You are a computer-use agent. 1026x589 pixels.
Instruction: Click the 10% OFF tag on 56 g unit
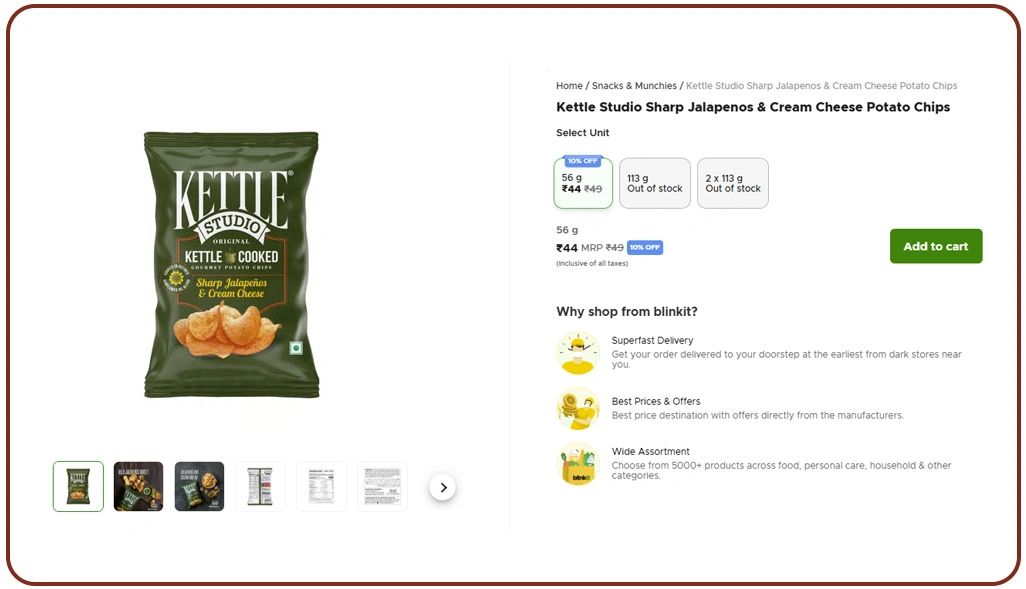[x=582, y=161]
